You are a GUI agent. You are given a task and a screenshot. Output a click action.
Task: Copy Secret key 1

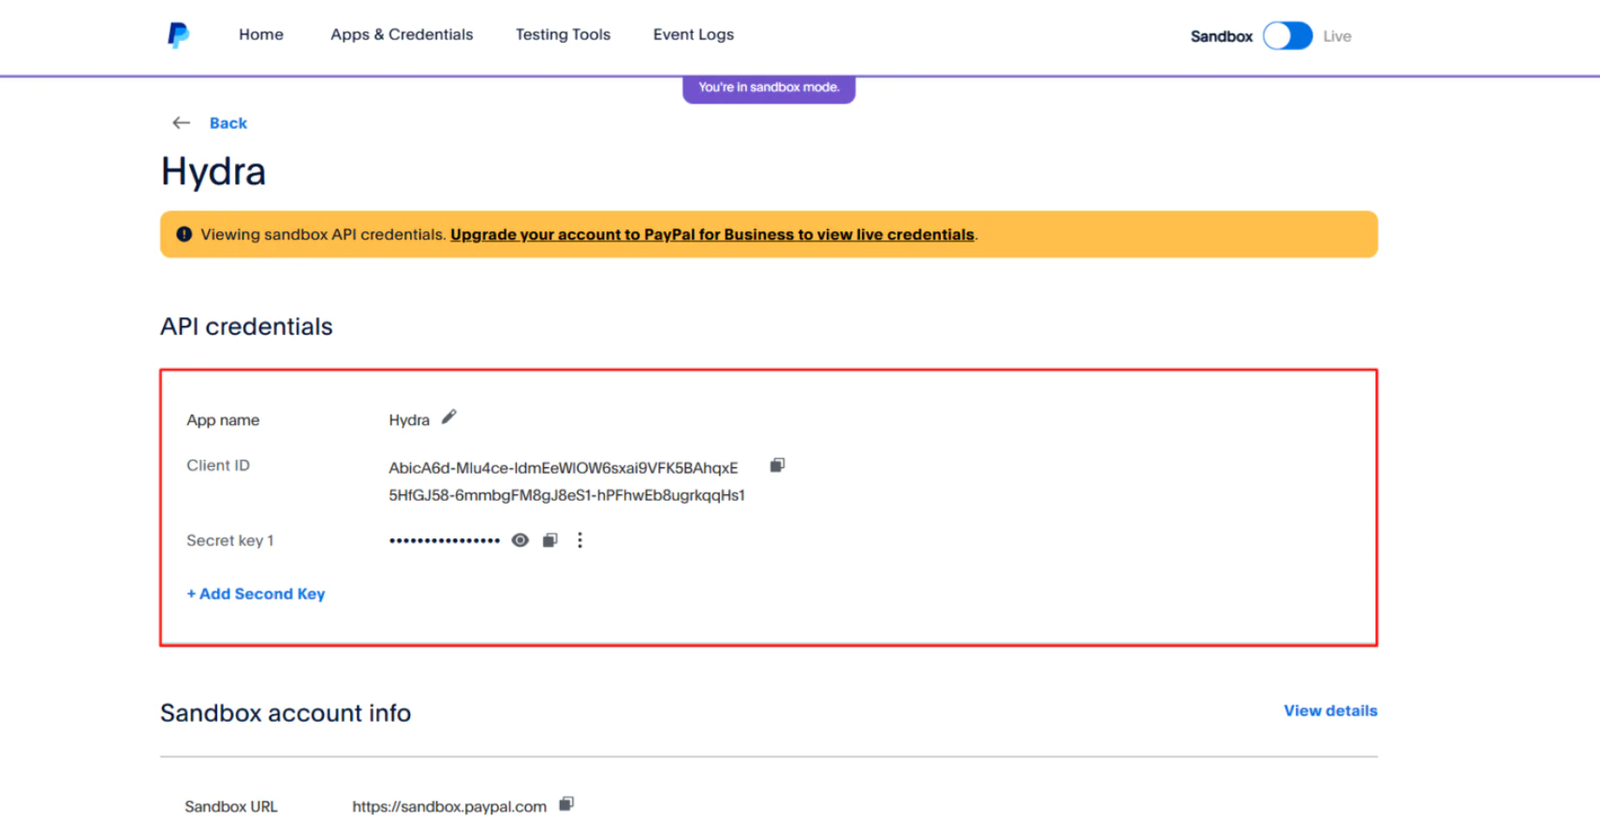[x=550, y=540]
